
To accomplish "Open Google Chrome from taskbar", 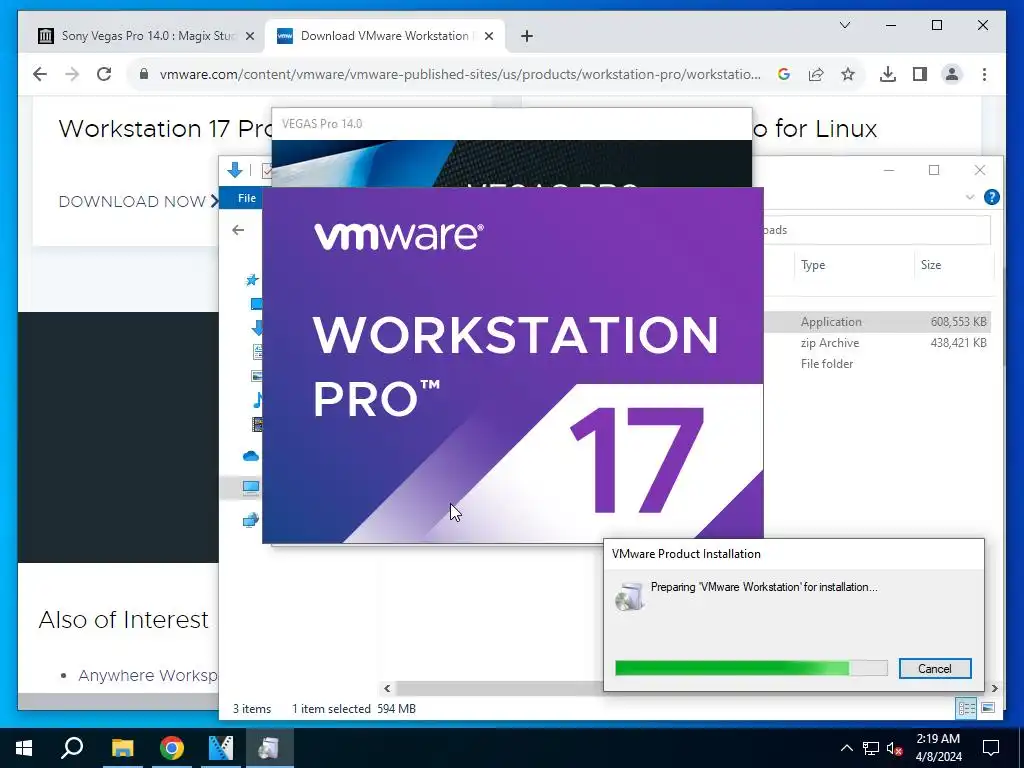I will point(172,748).
